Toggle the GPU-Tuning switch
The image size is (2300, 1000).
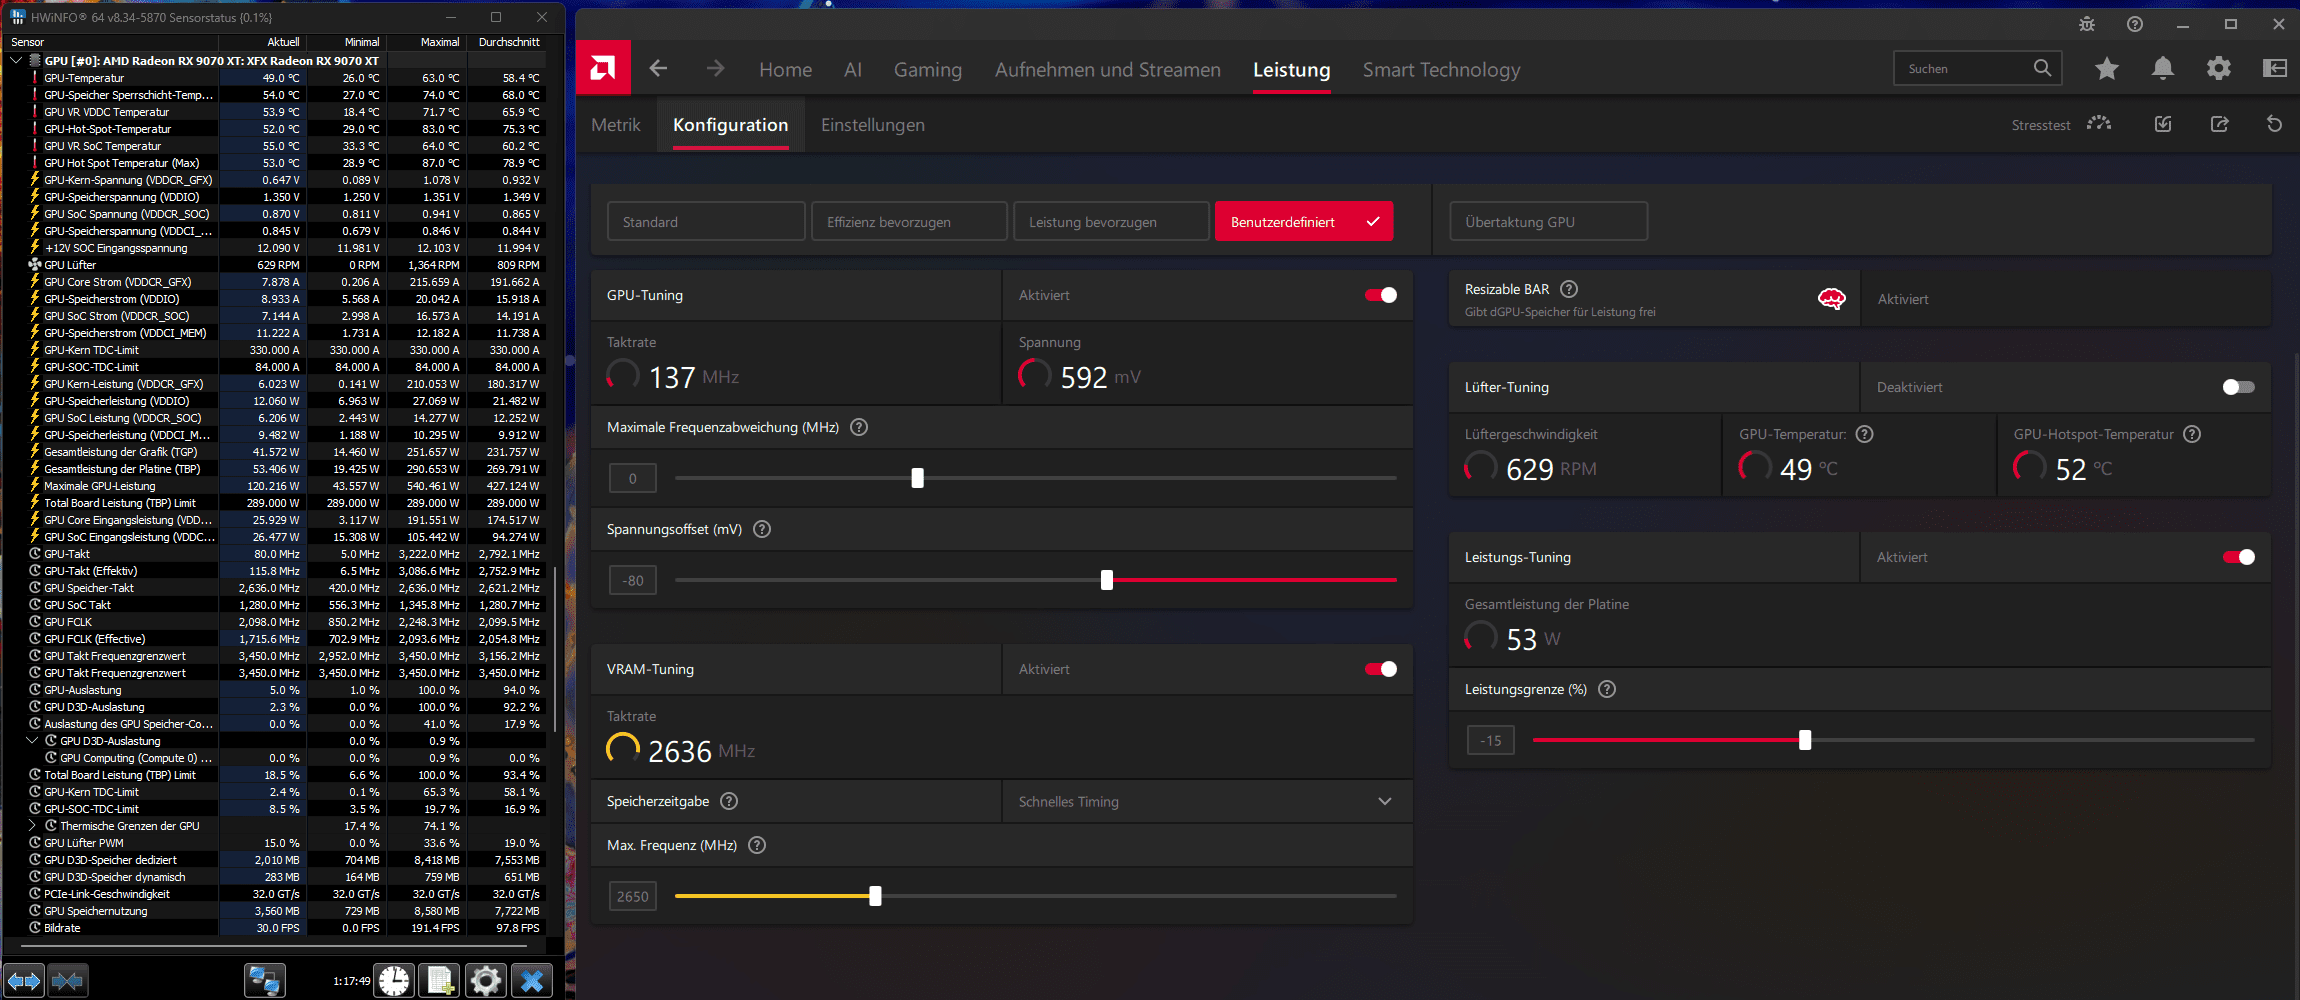point(1381,295)
